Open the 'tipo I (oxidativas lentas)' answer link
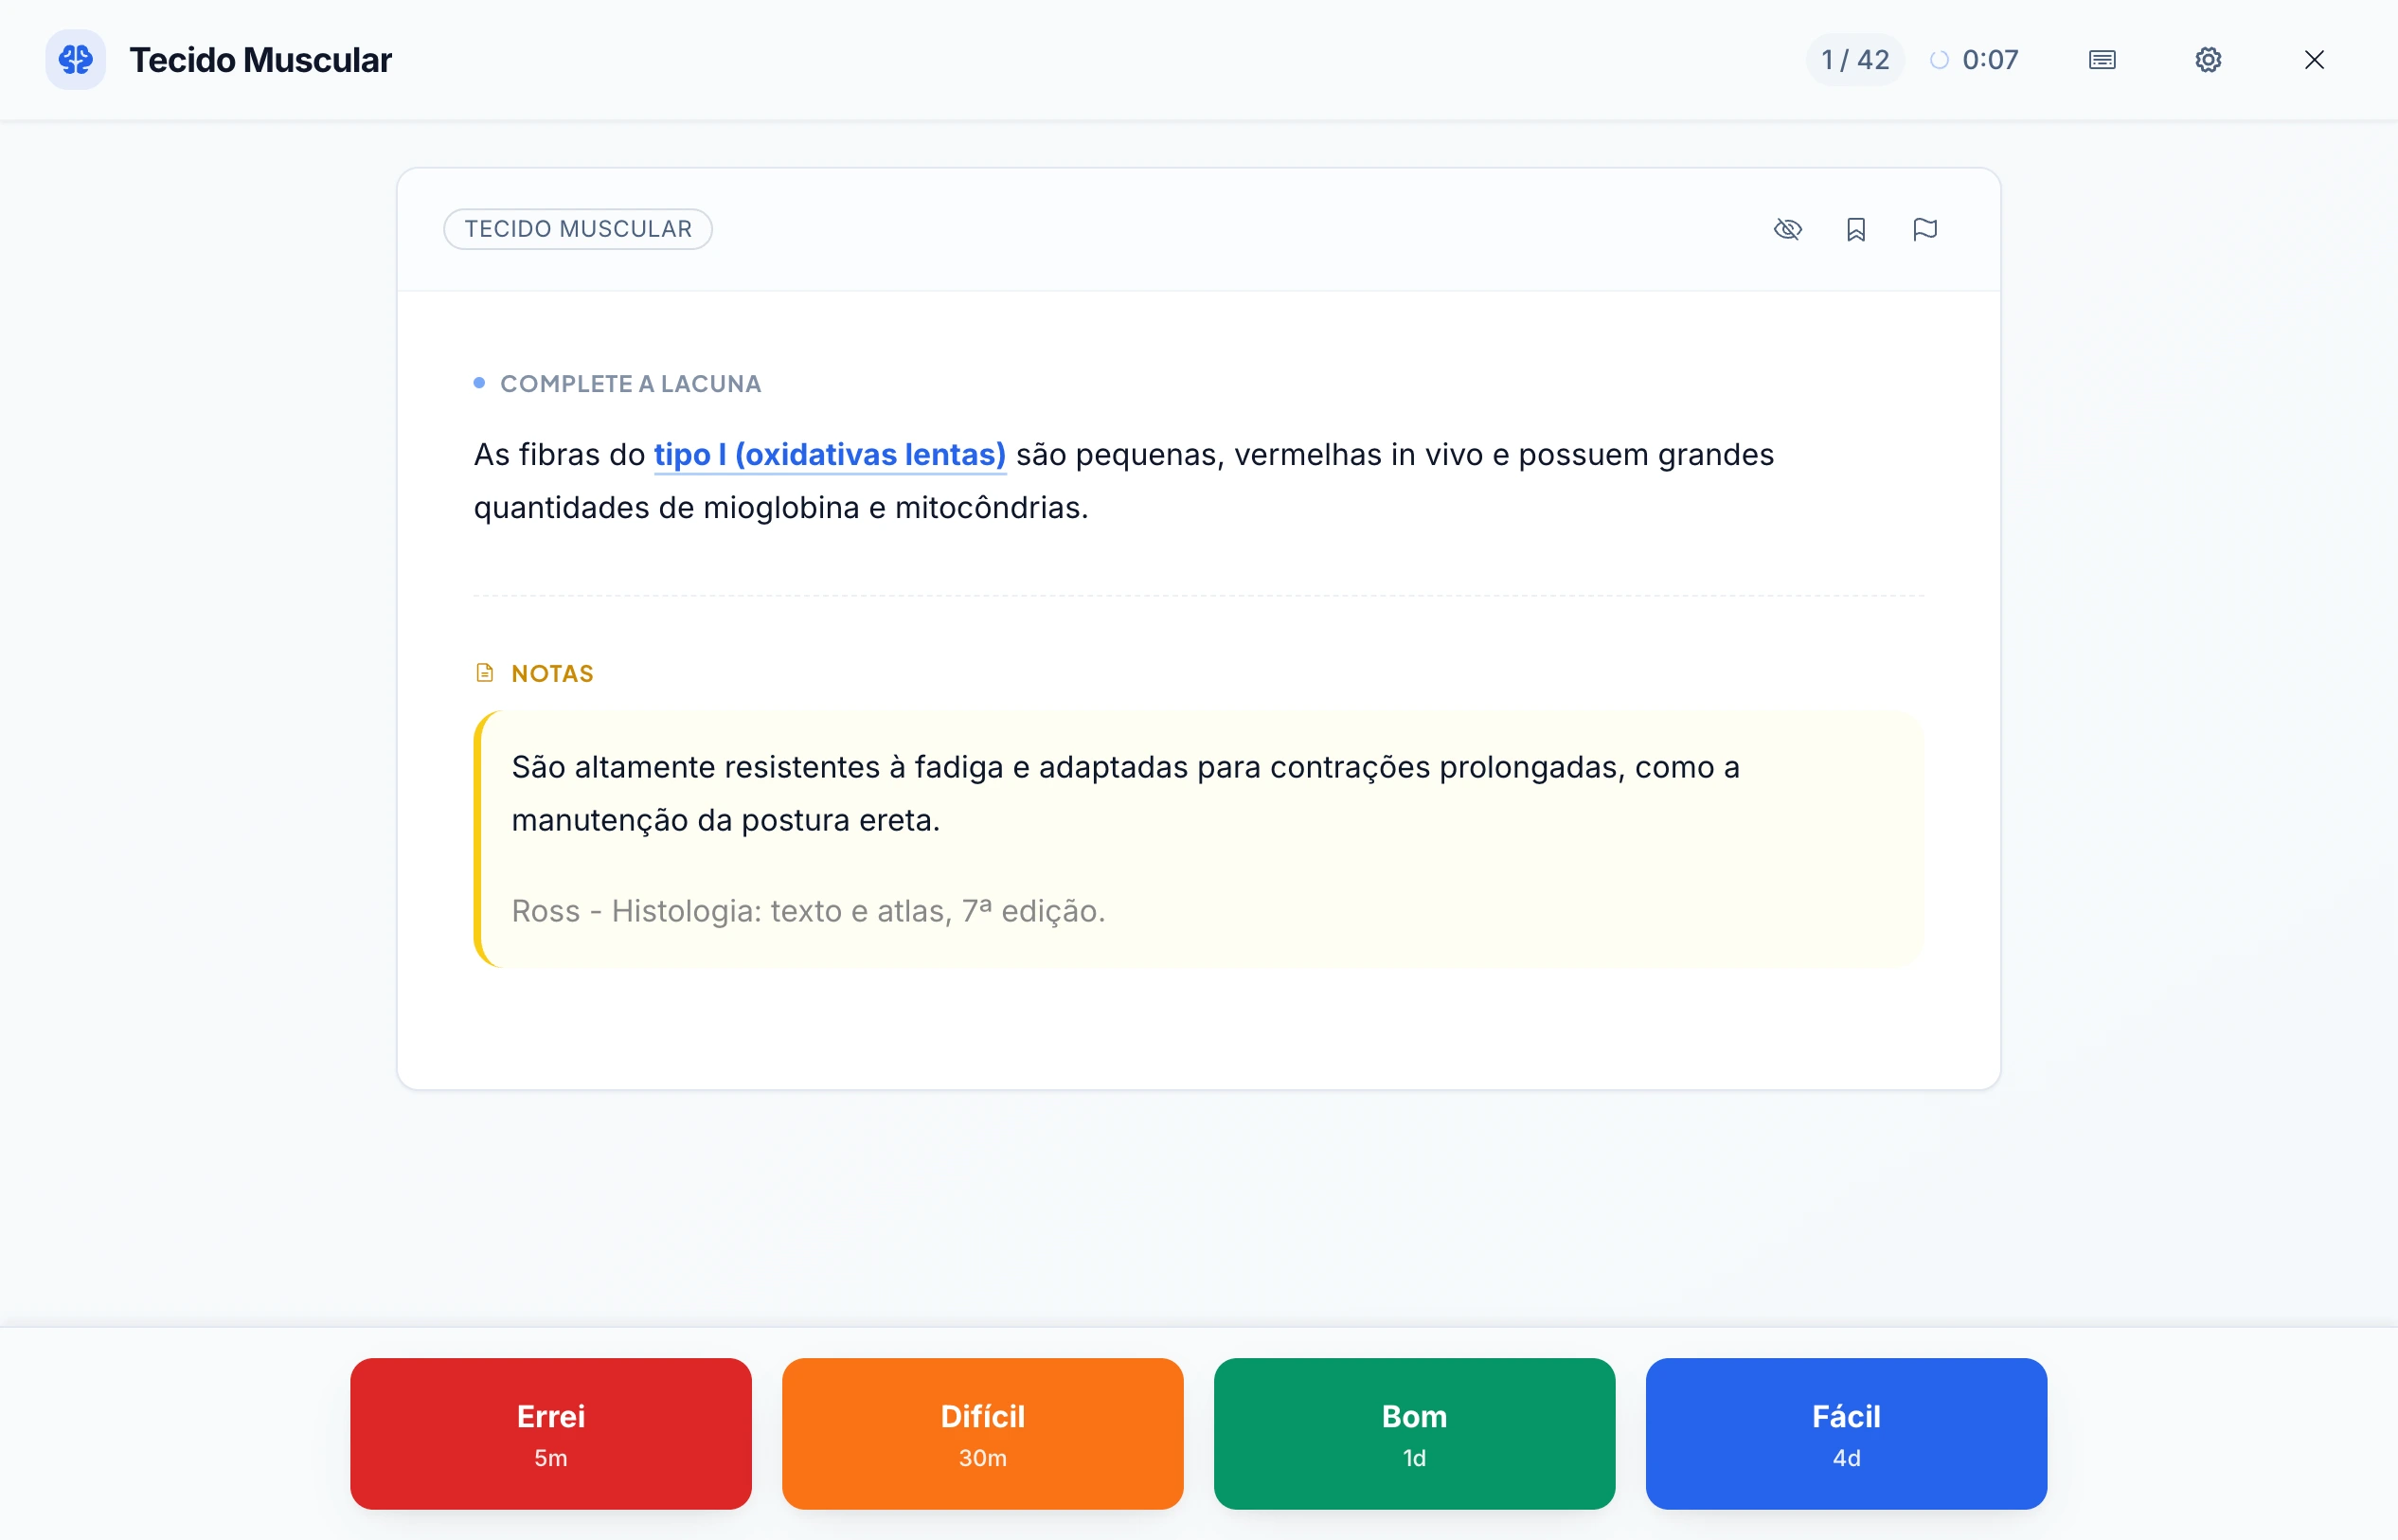This screenshot has width=2398, height=1540. (829, 454)
